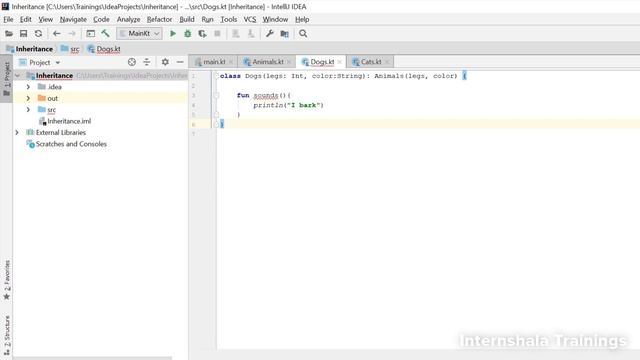Open the Tools menu

(x=229, y=19)
